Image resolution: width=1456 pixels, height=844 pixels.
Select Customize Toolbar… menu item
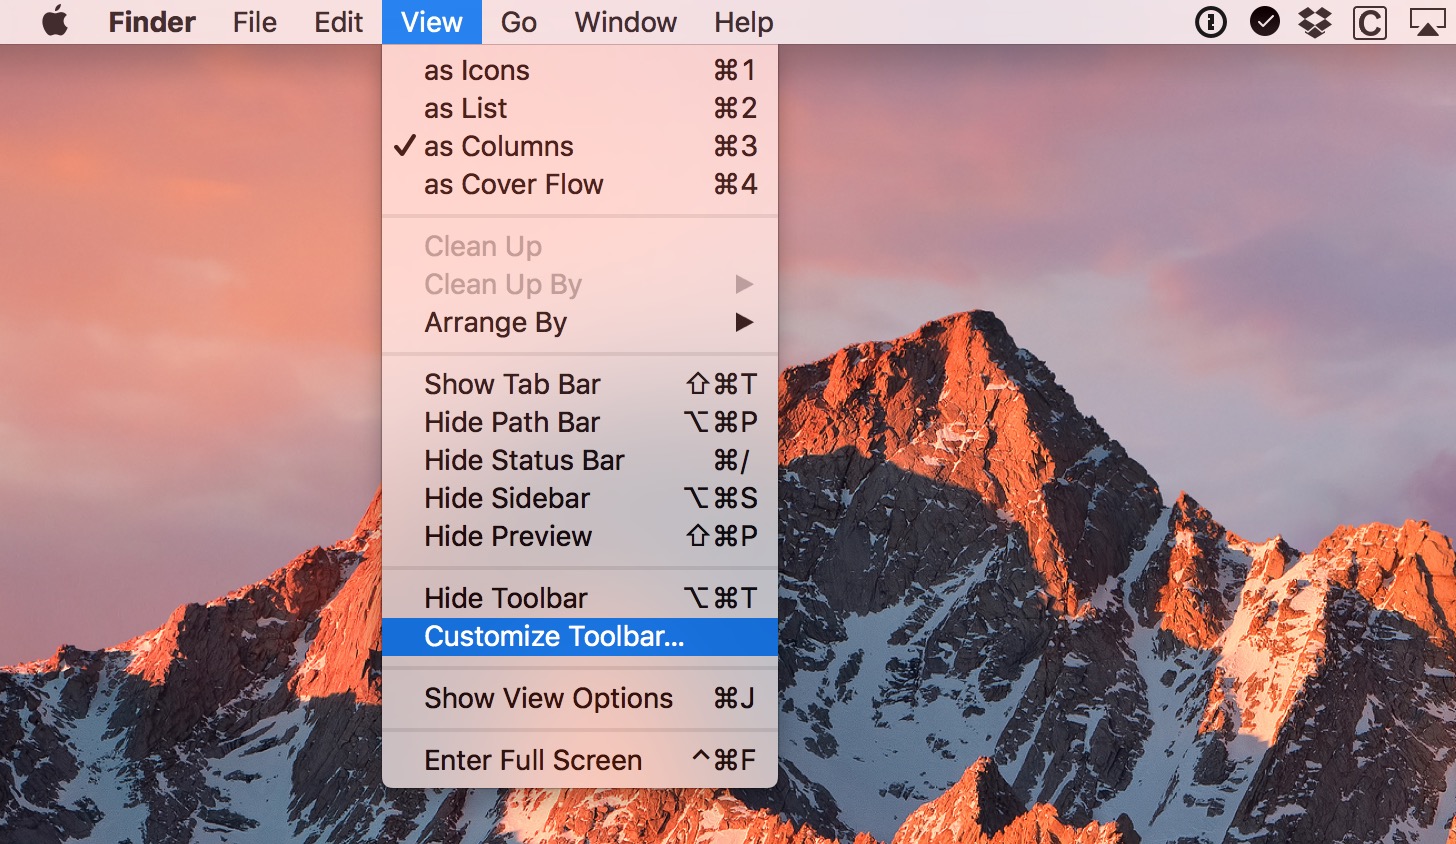(580, 637)
